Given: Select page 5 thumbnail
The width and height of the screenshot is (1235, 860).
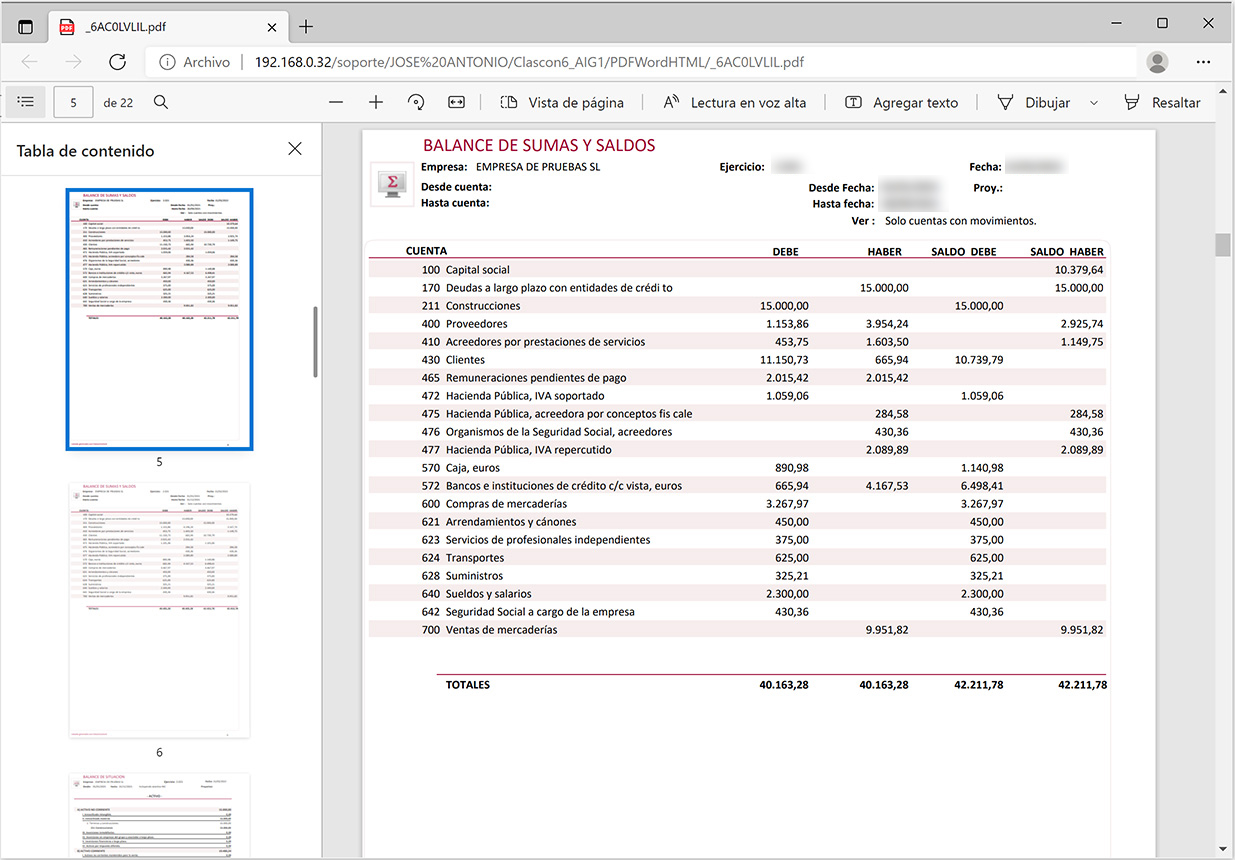Looking at the screenshot, I should point(159,319).
